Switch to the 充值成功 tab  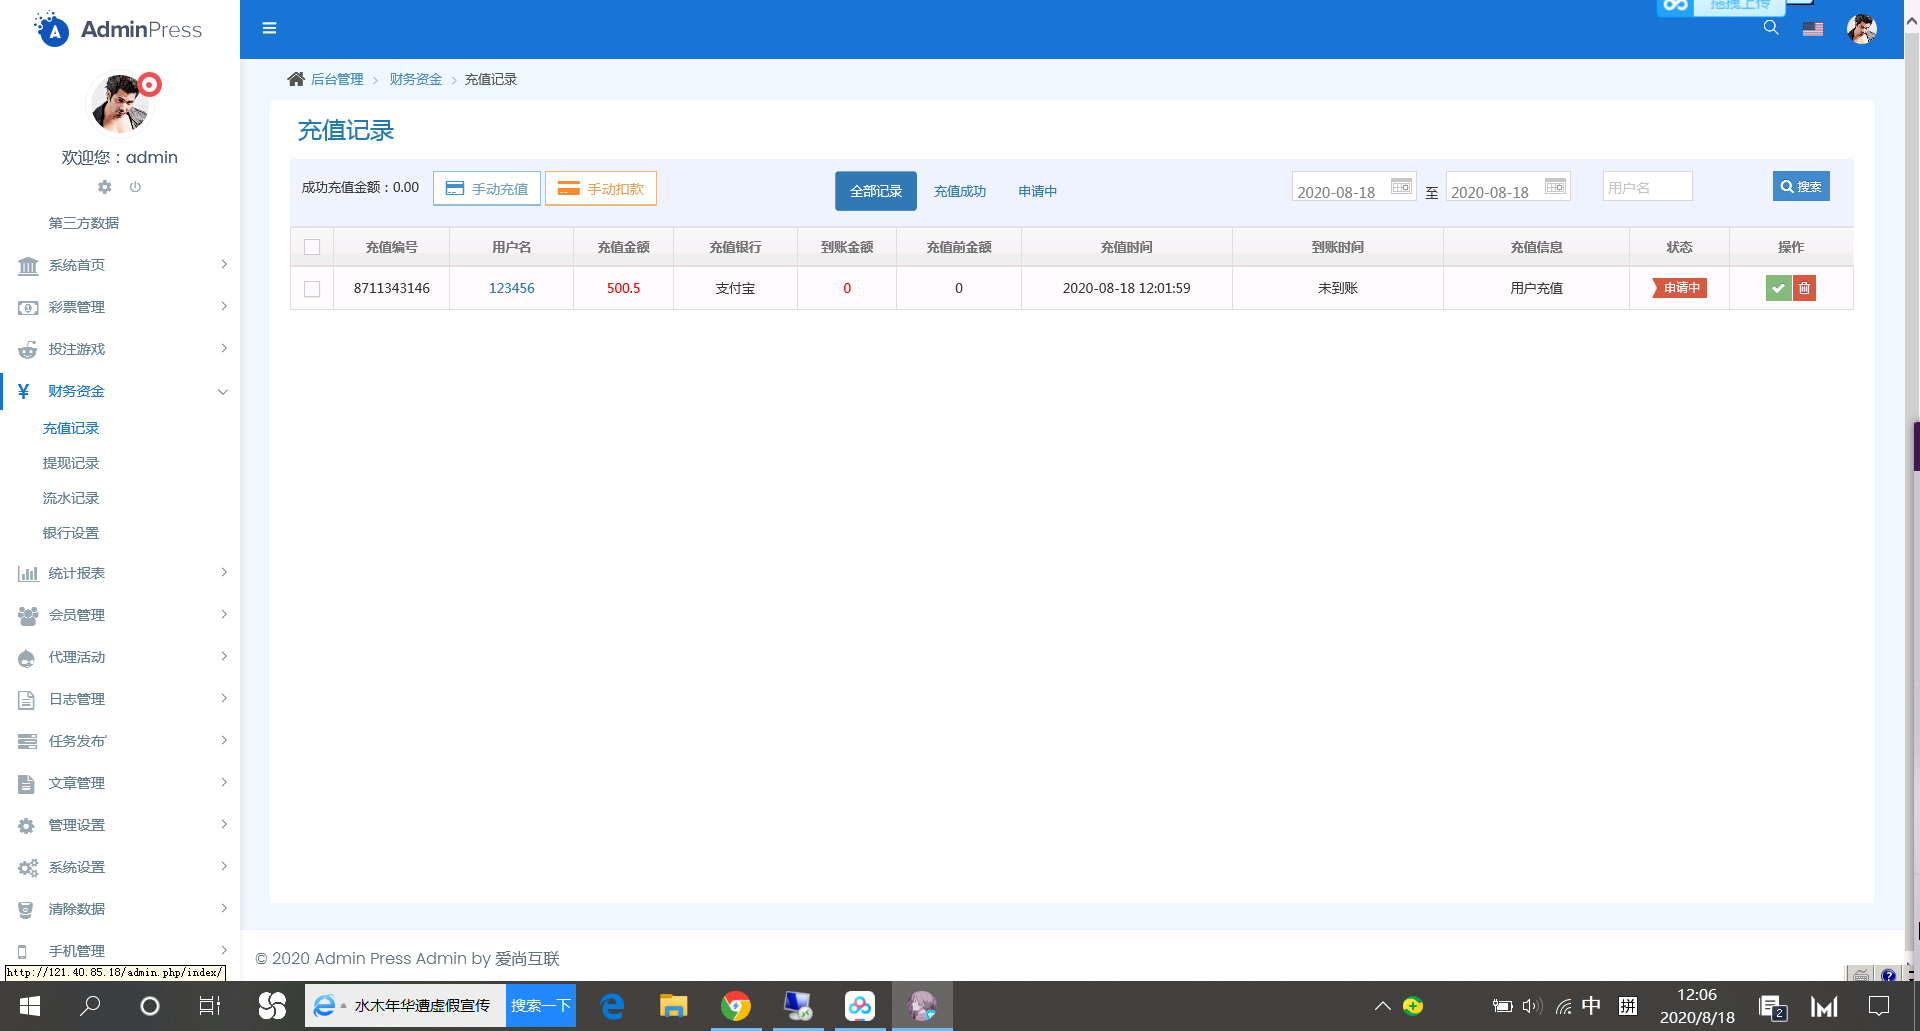[x=960, y=191]
